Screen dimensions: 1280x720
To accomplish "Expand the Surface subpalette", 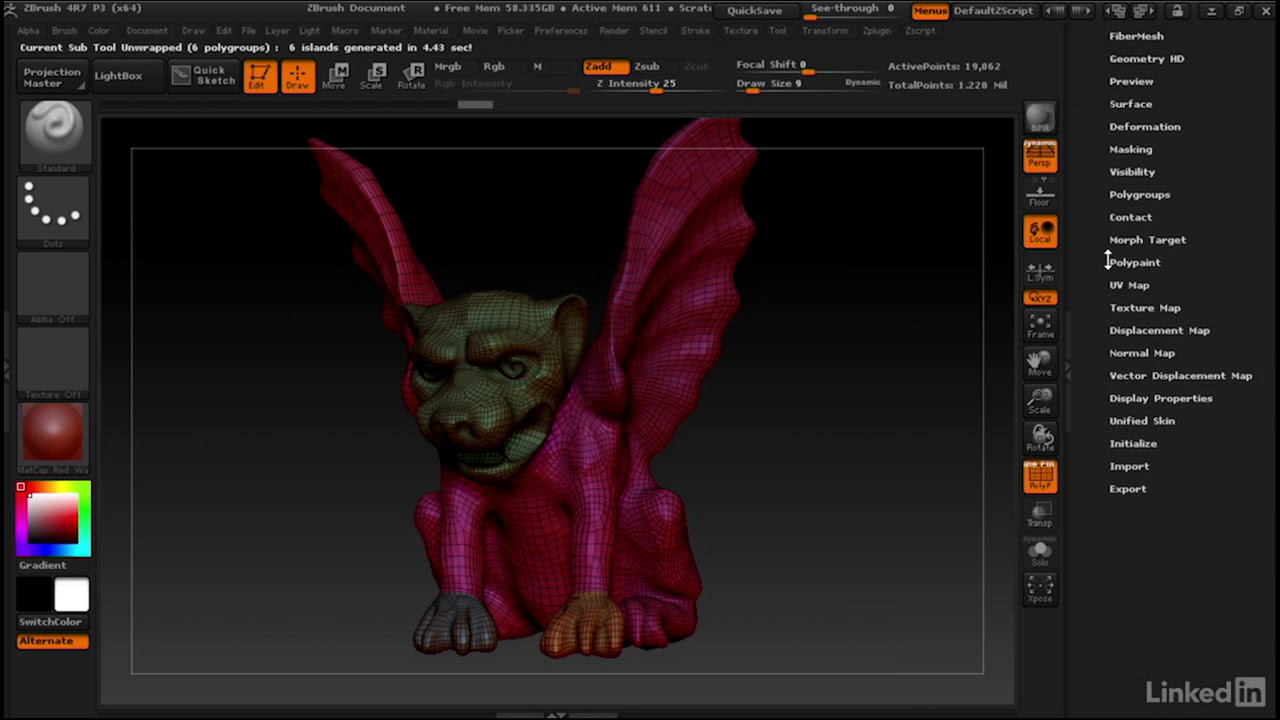I will (x=1130, y=104).
